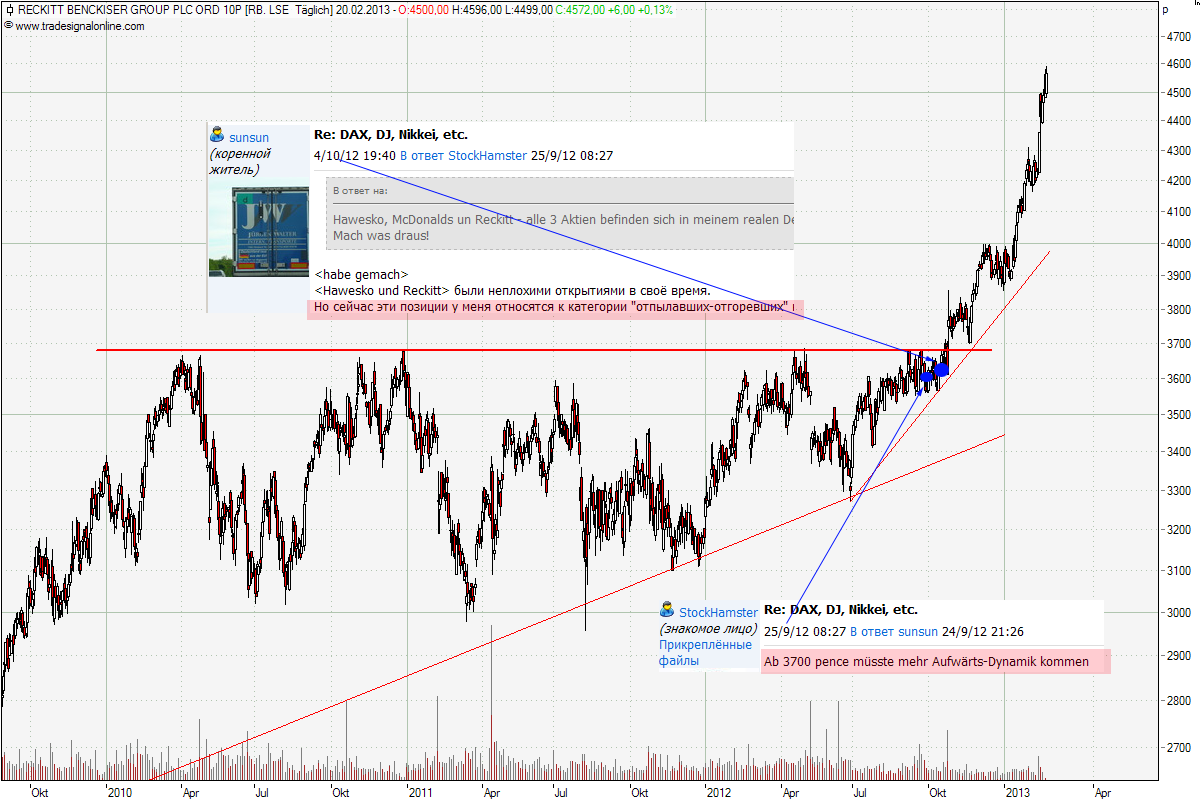The height and width of the screenshot is (800, 1200).
Task: Click the StockHamster user avatar icon
Action: [x=667, y=610]
